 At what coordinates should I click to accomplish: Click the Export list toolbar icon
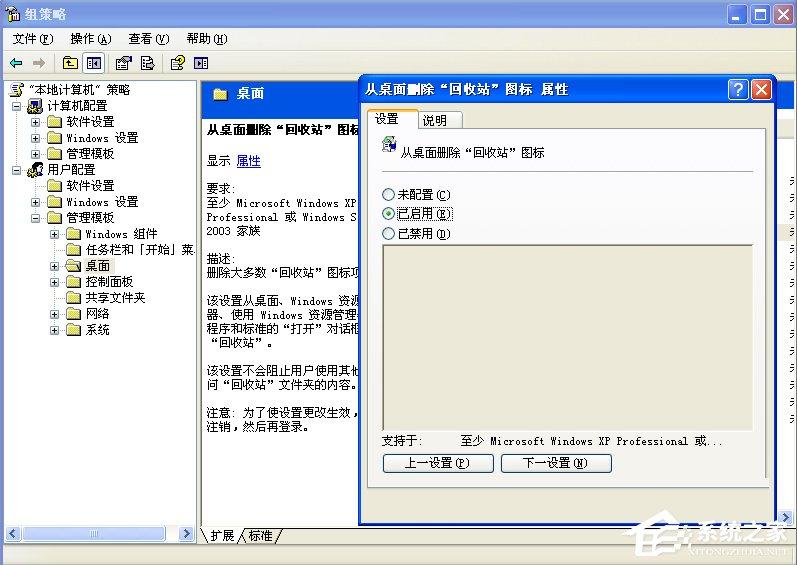coord(147,63)
